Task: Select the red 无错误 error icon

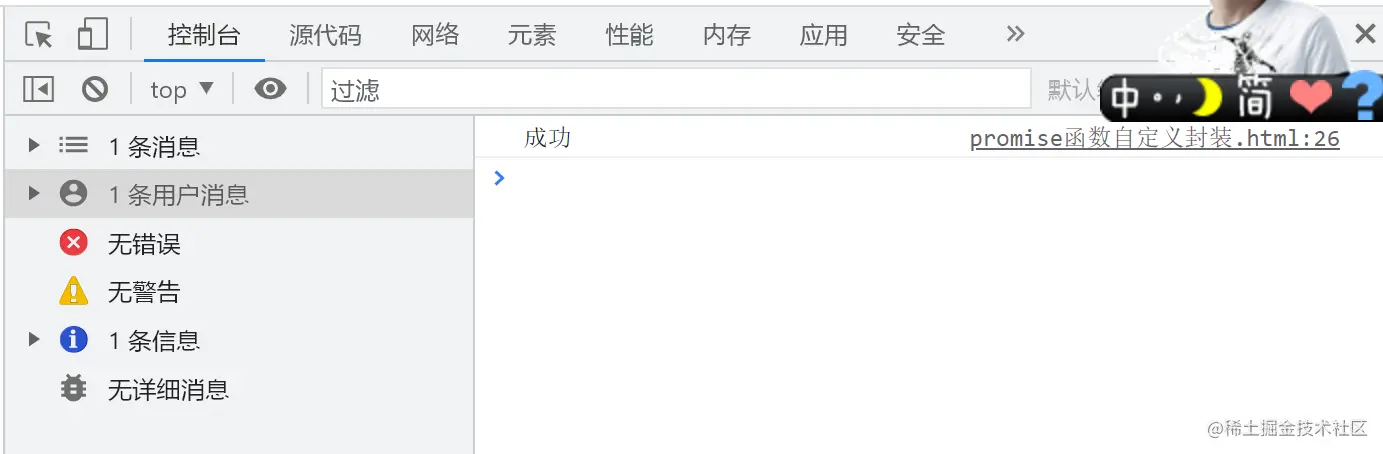Action: tap(74, 243)
